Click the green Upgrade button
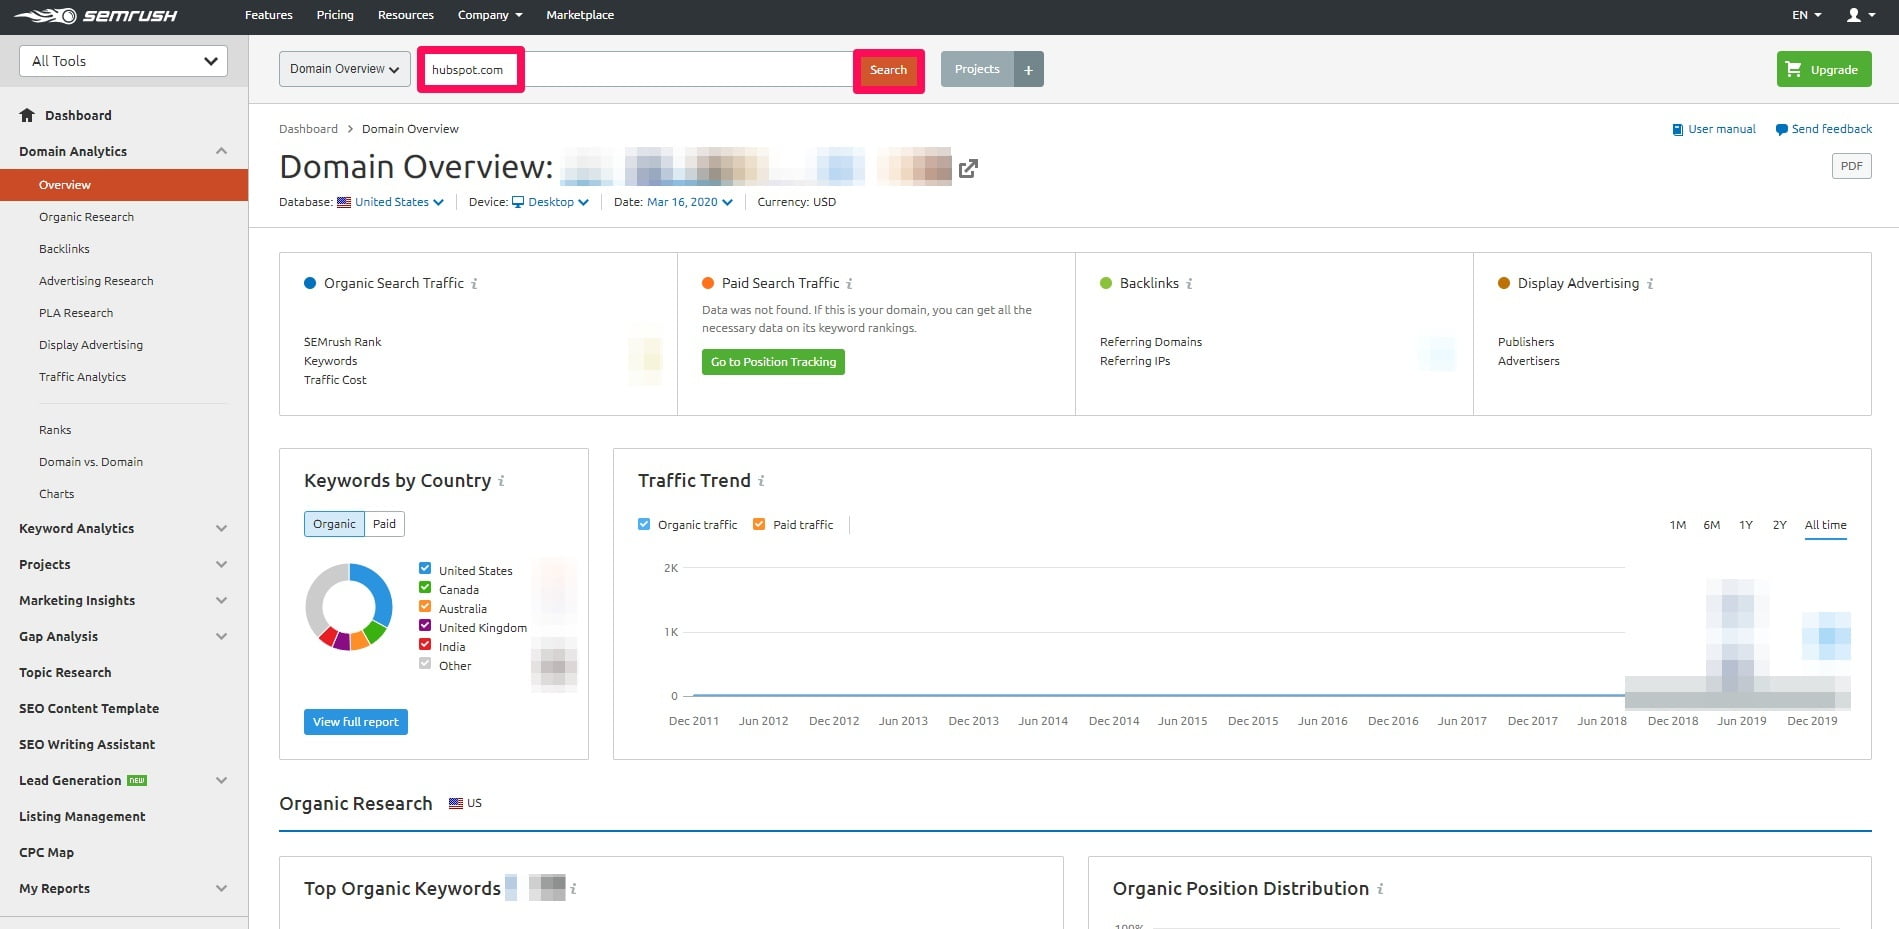This screenshot has height=929, width=1899. coord(1824,69)
